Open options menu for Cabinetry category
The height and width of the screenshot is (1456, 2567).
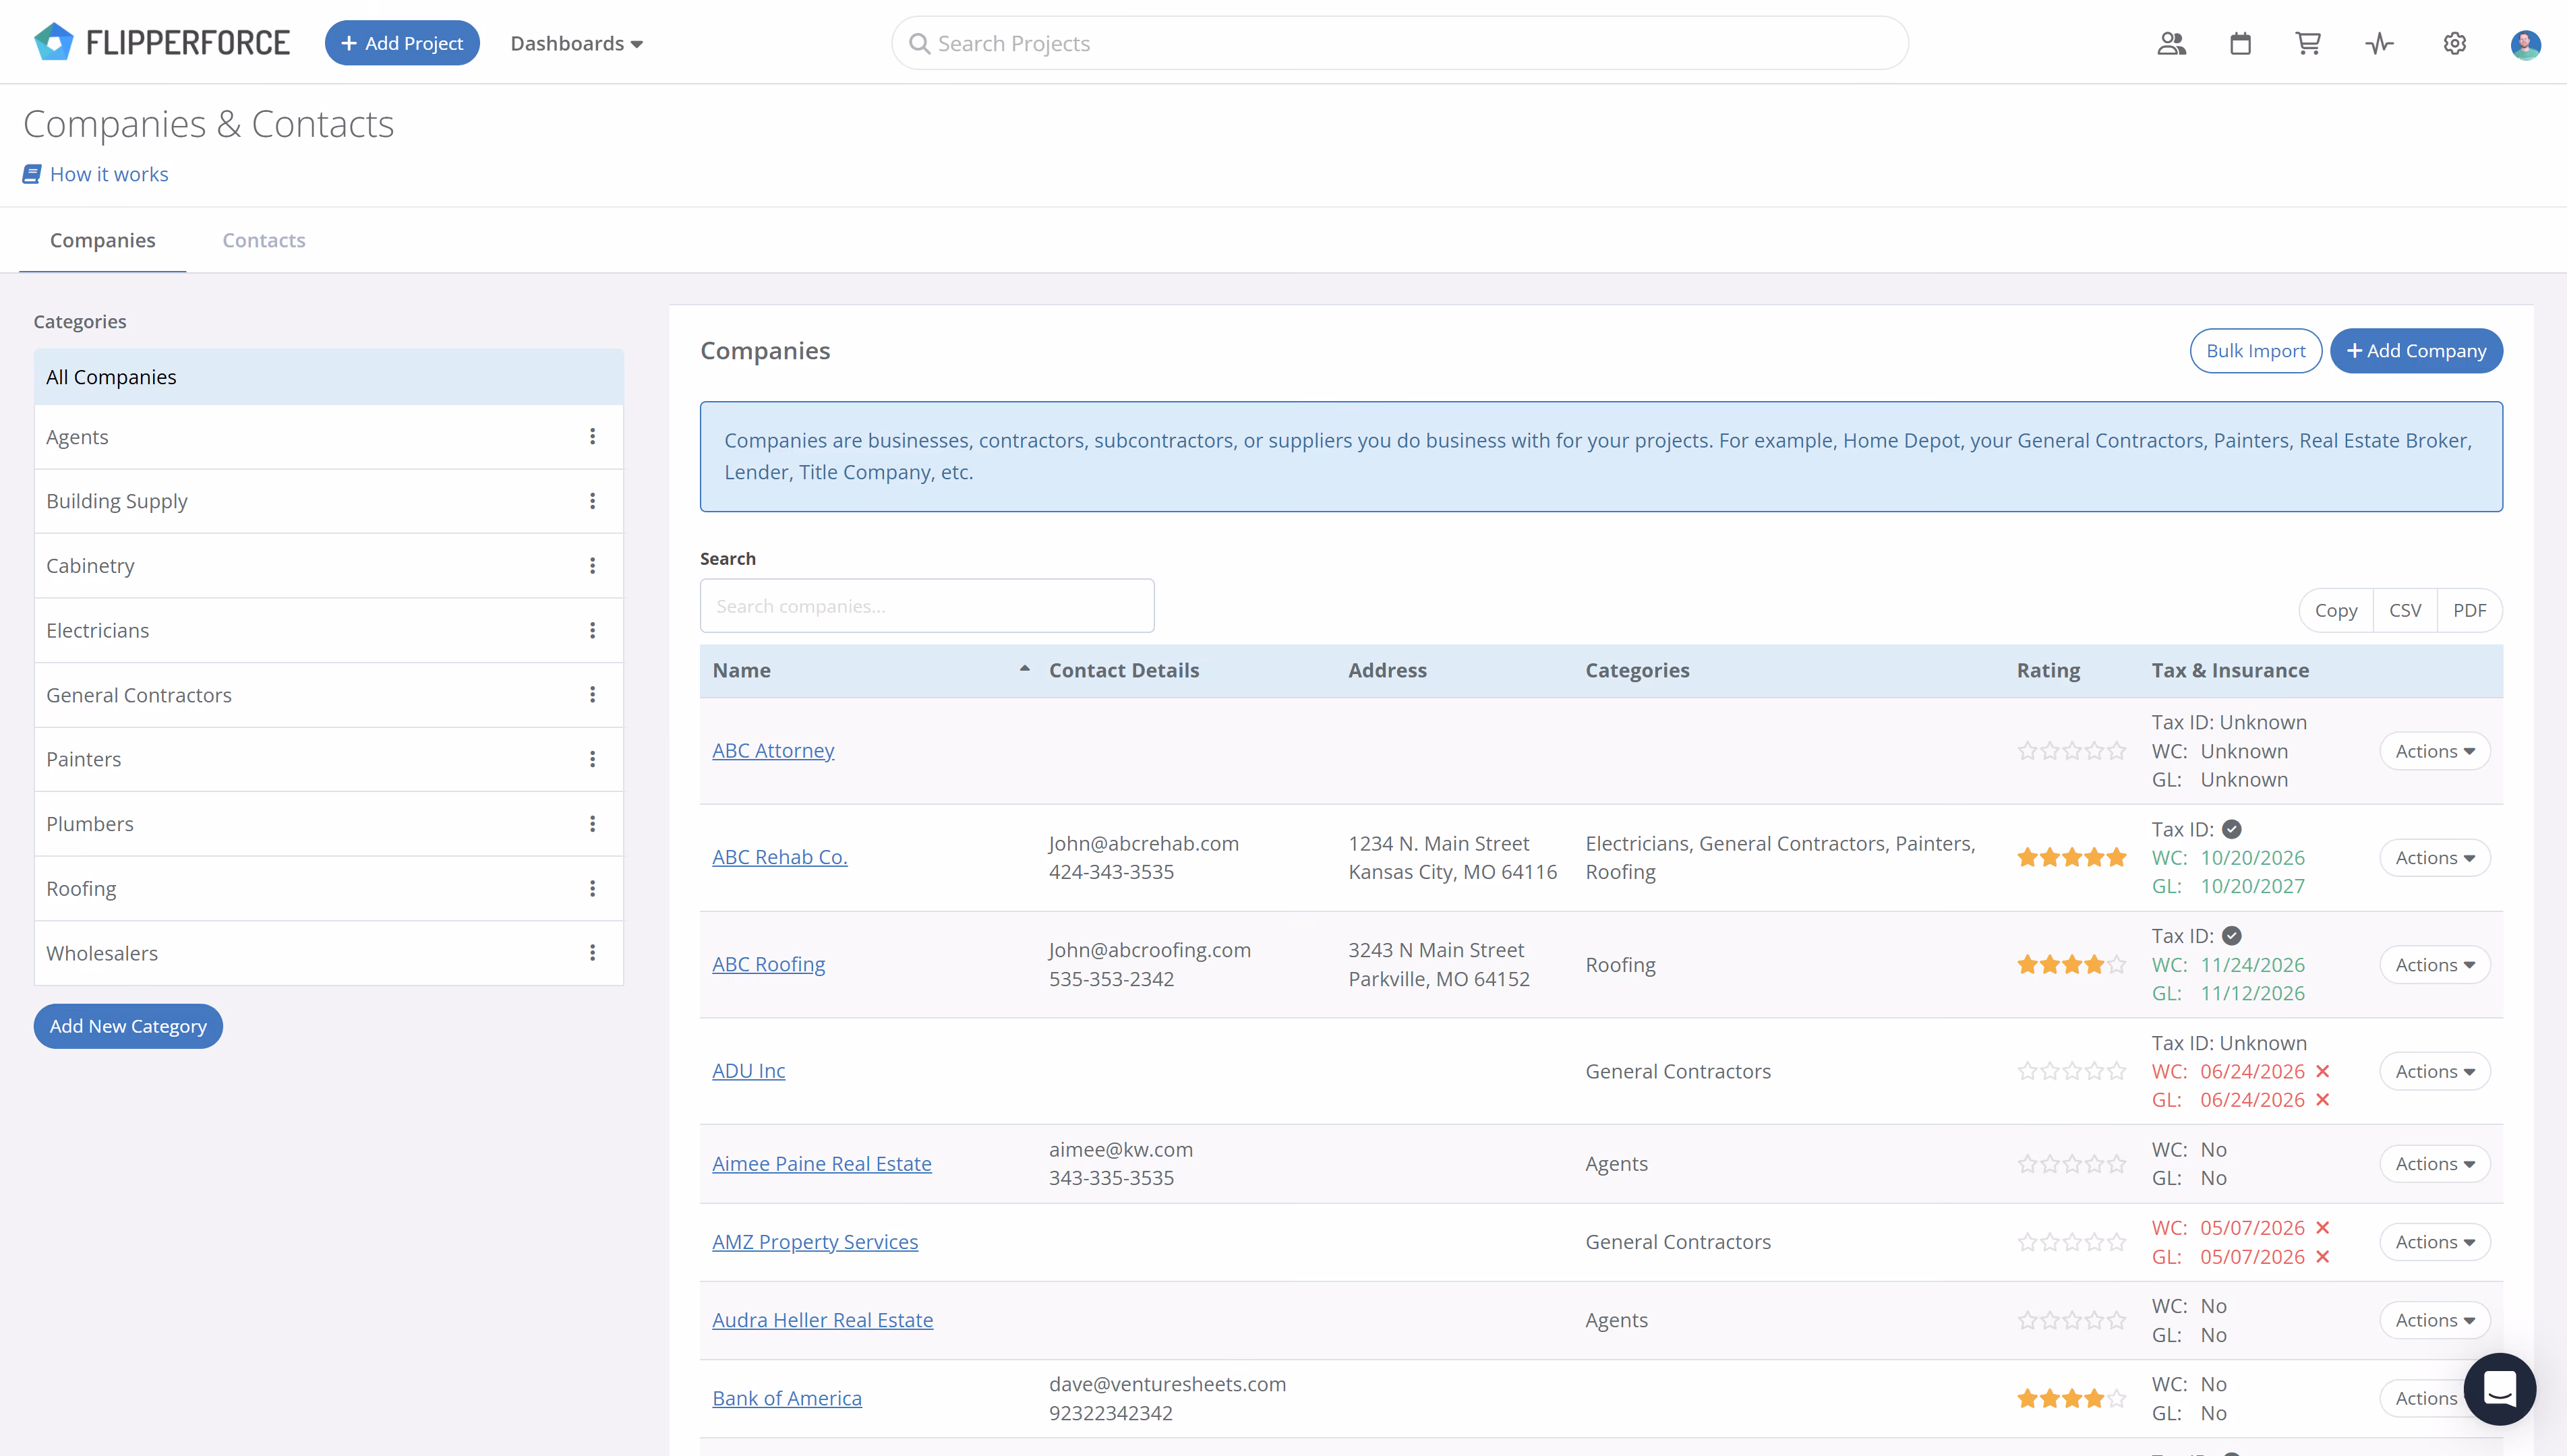pos(593,566)
